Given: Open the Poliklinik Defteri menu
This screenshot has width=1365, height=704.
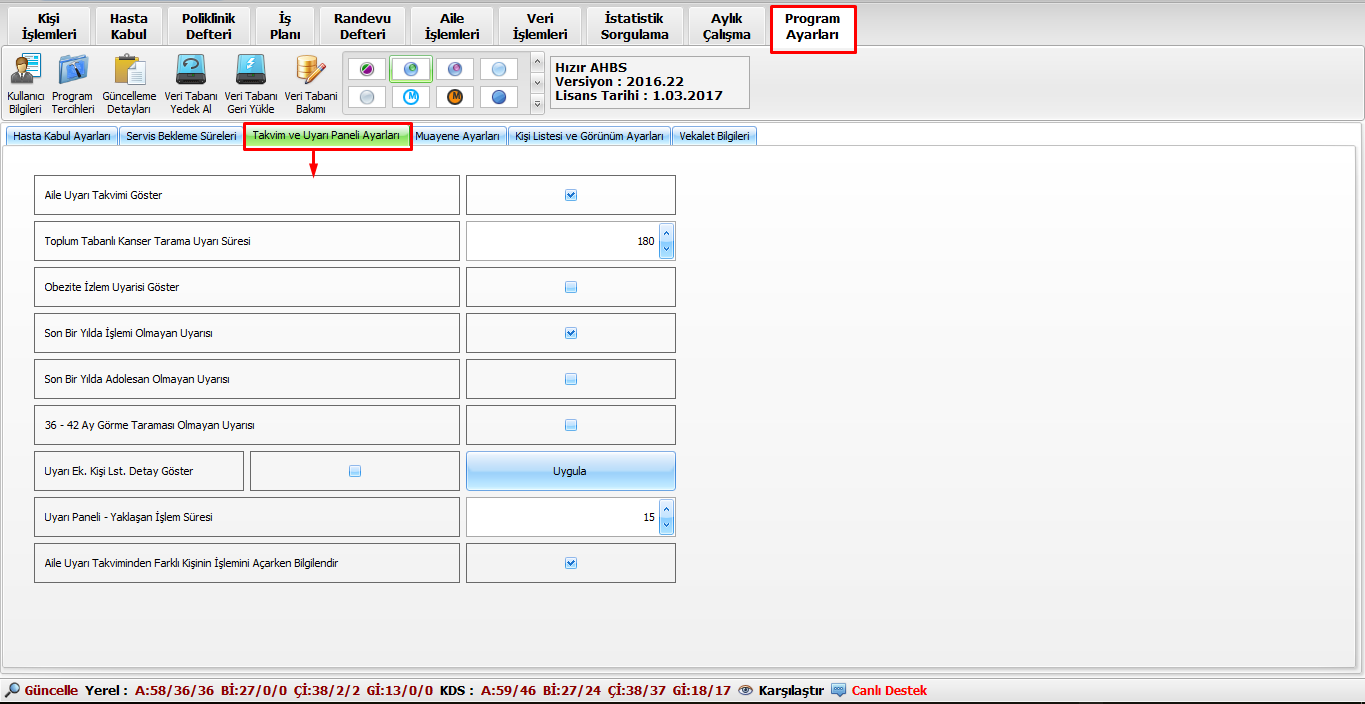Looking at the screenshot, I should pos(208,27).
